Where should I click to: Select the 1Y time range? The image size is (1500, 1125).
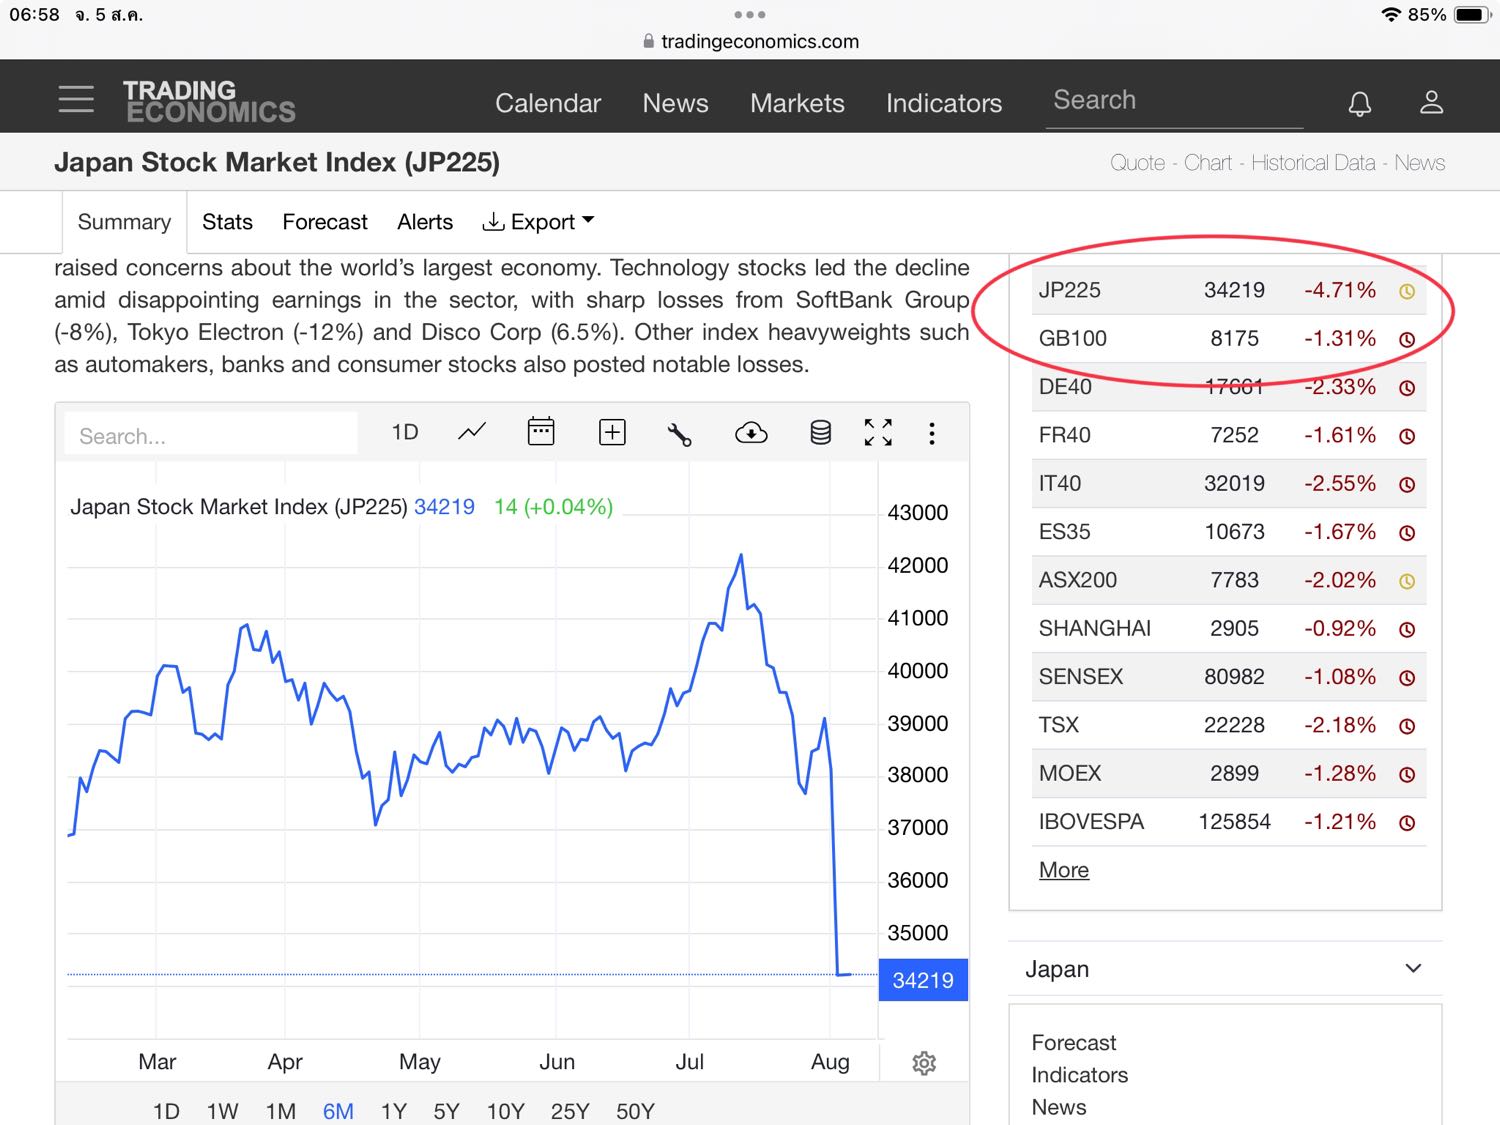coord(394,1111)
